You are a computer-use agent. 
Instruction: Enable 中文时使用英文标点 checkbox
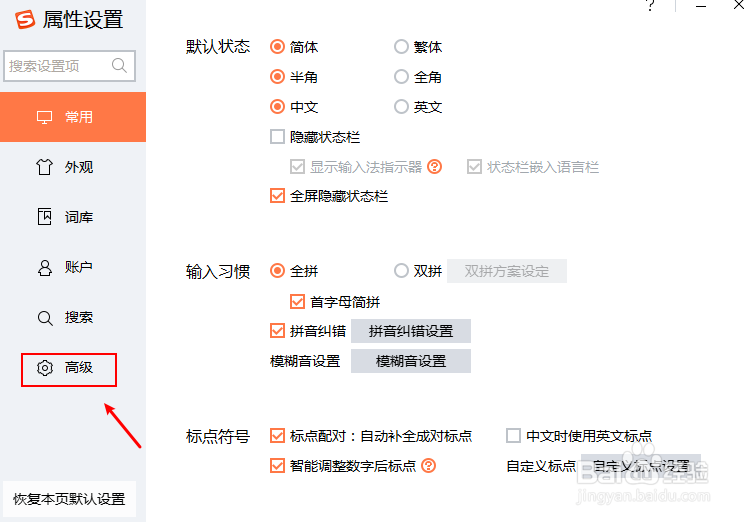[x=513, y=436]
